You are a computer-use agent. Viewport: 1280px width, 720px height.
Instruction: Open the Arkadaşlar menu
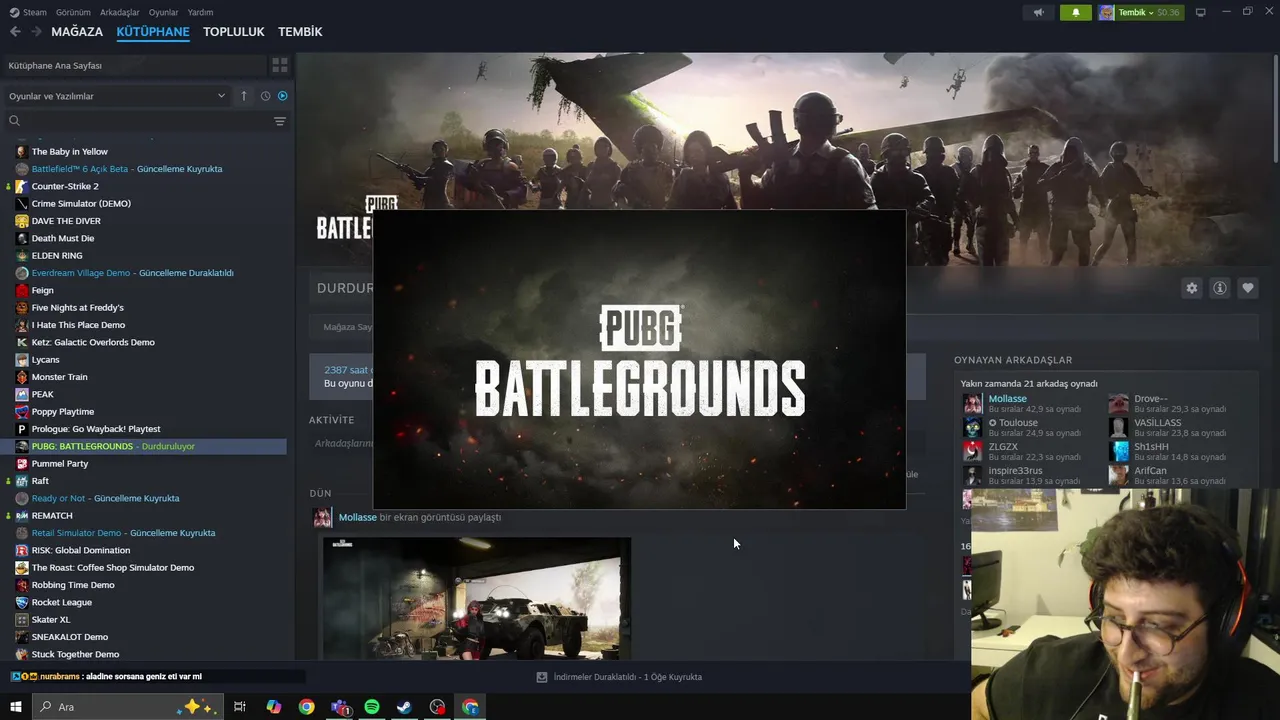click(x=120, y=12)
